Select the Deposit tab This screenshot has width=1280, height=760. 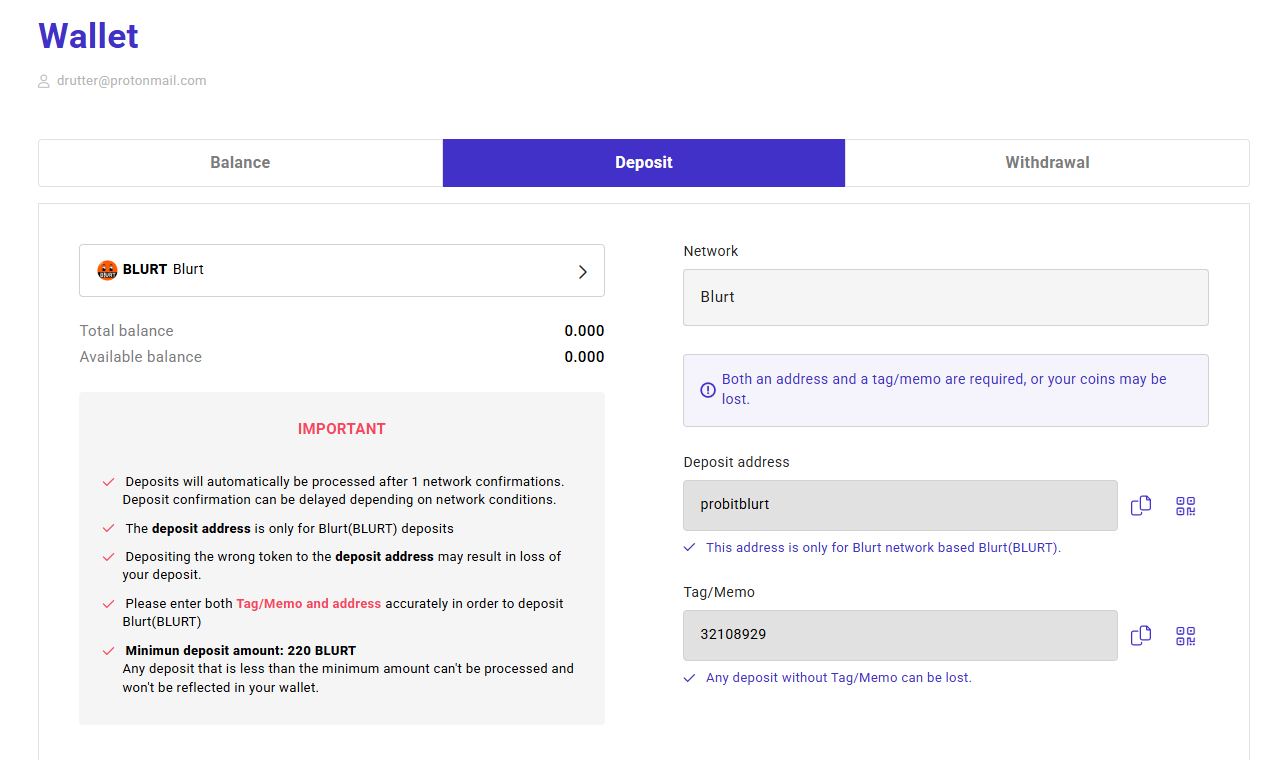tap(644, 163)
